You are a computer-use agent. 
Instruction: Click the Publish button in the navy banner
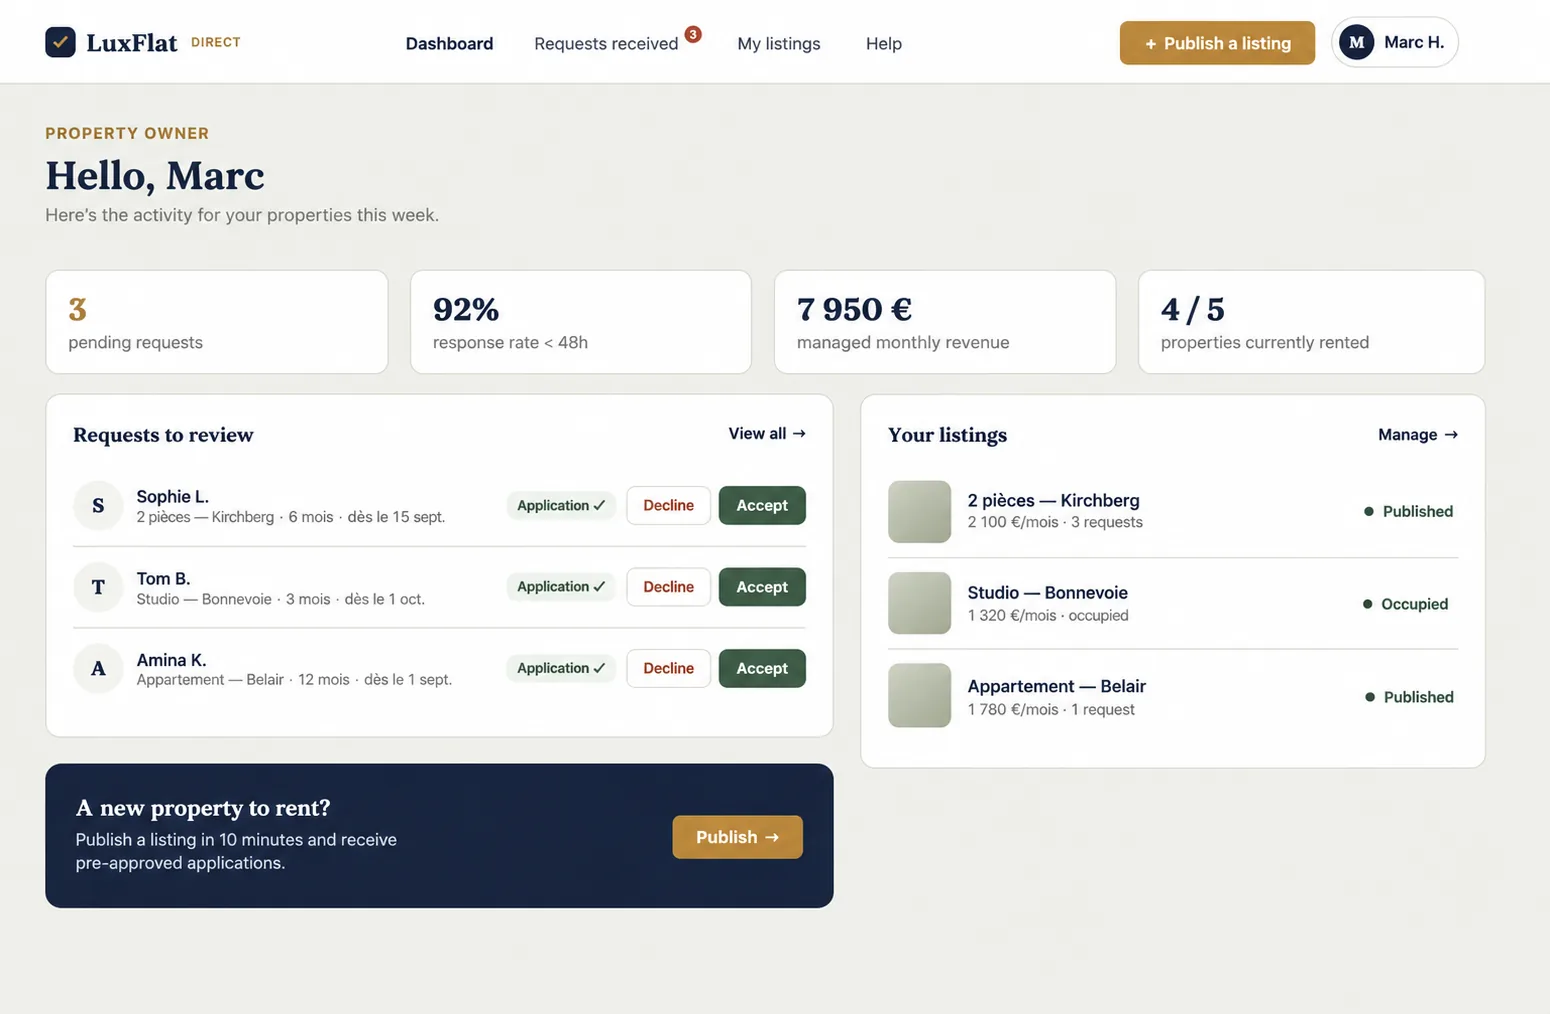click(x=737, y=837)
